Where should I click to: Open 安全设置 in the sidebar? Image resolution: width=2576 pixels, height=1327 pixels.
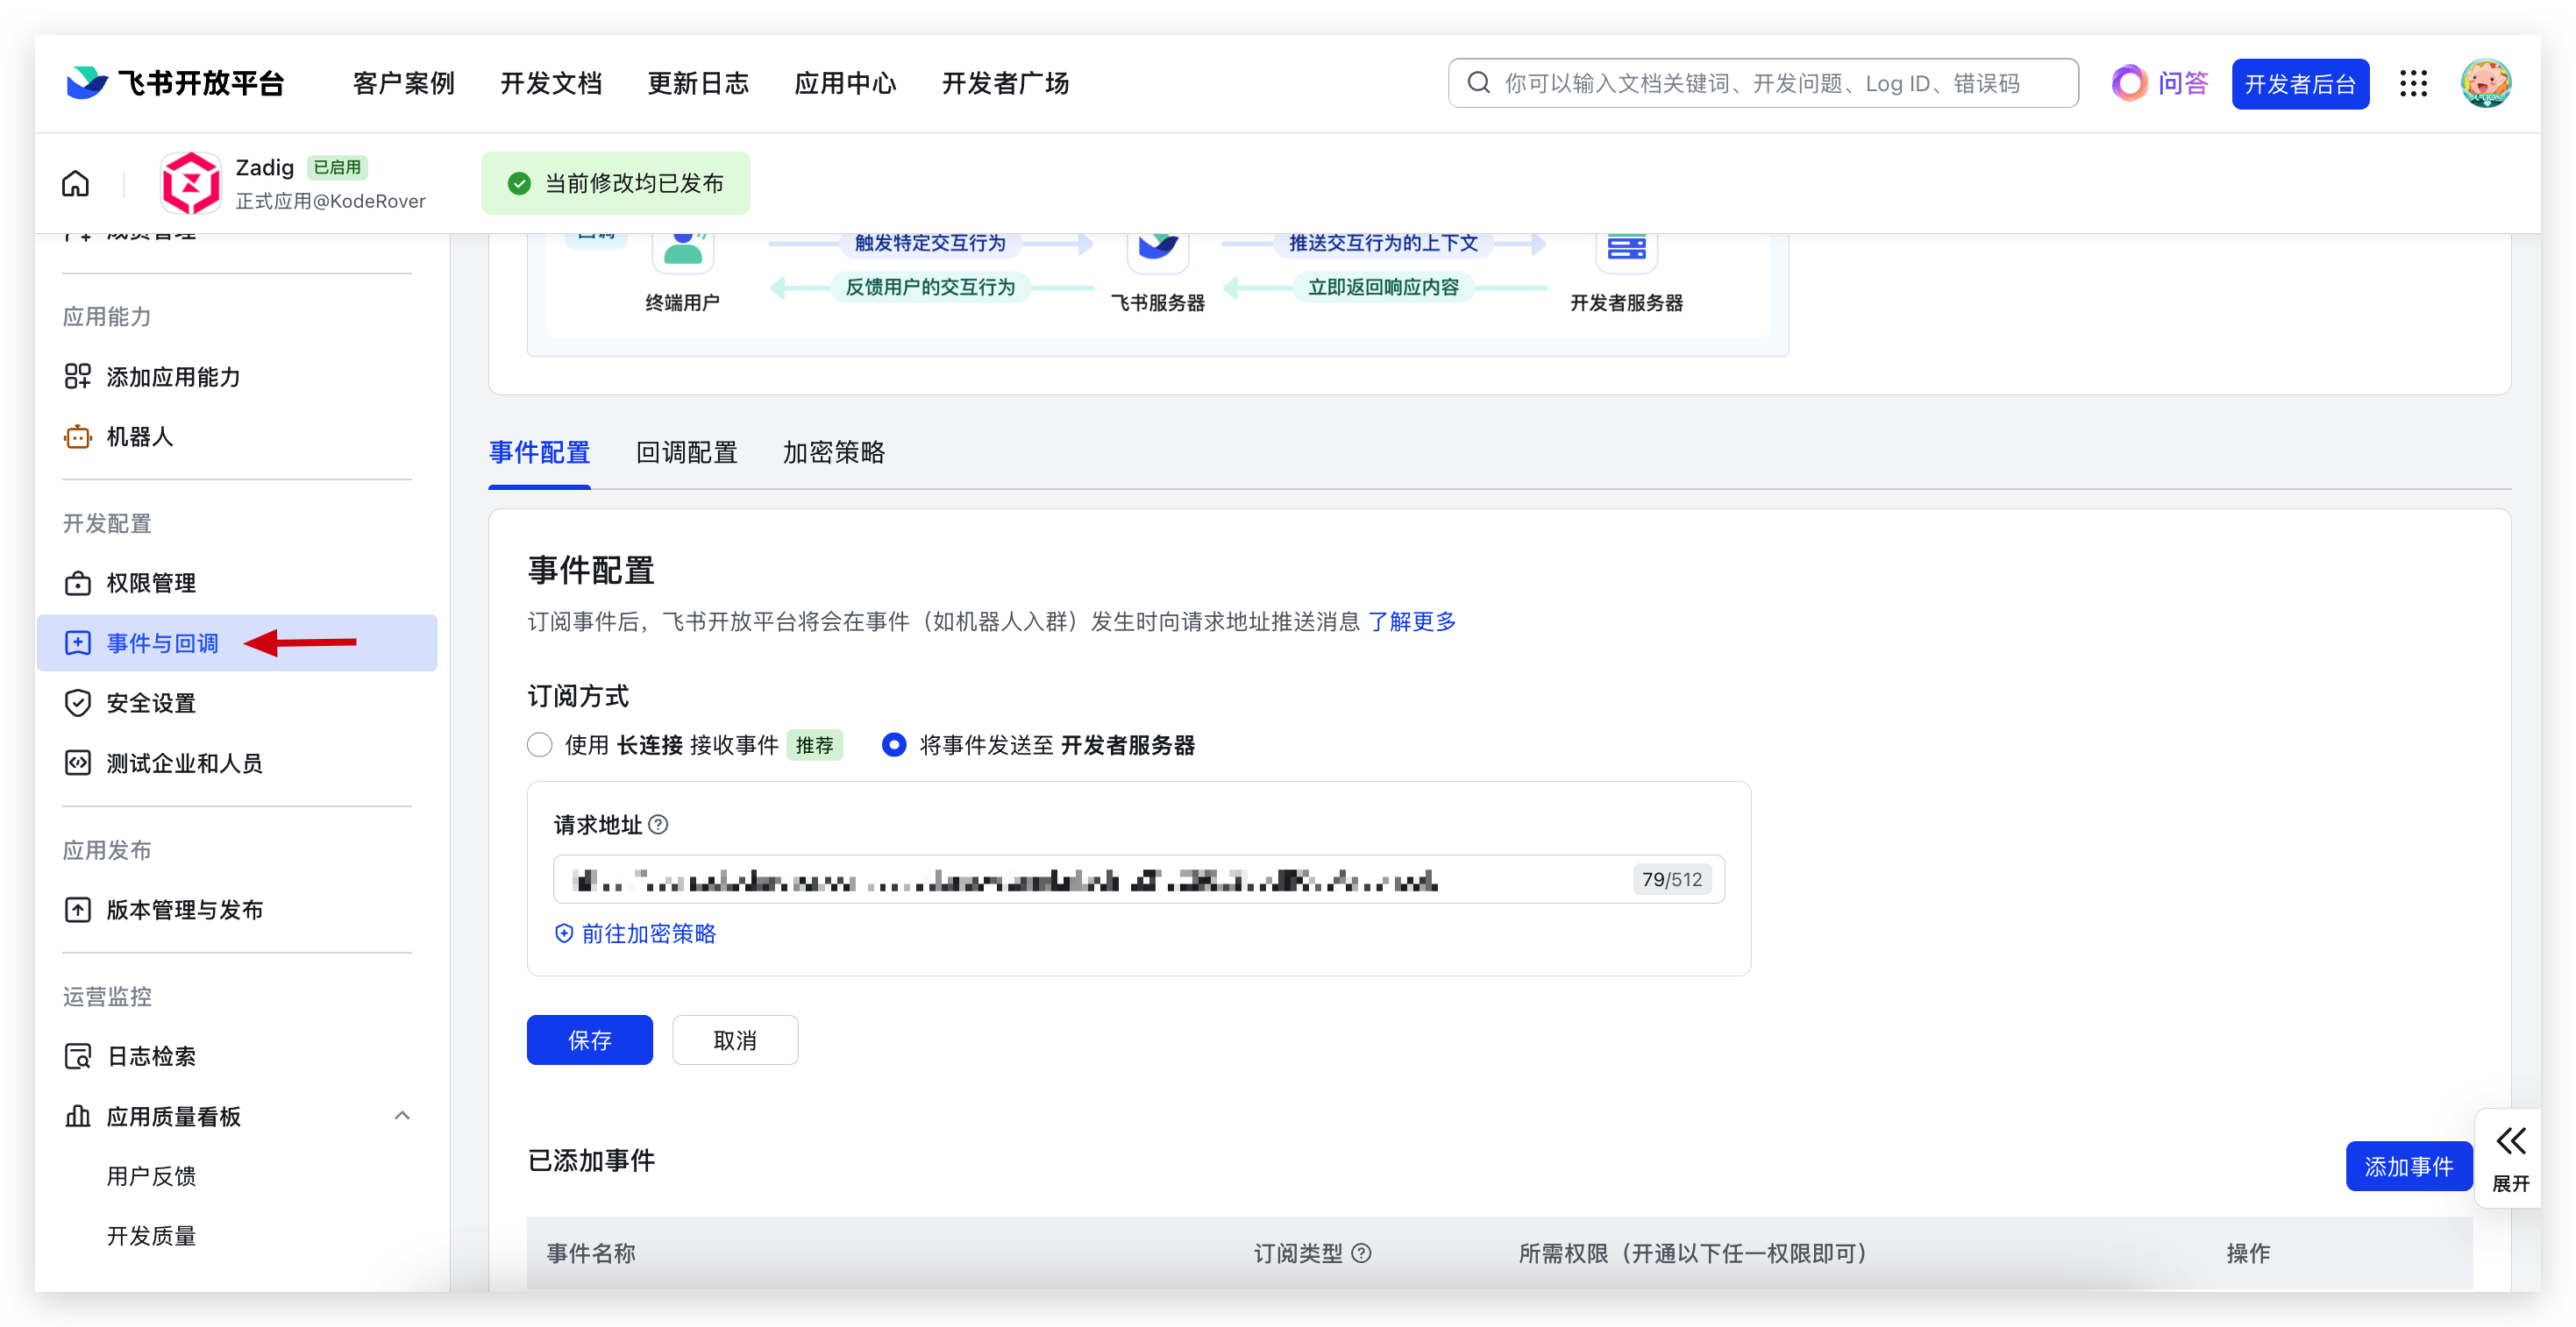point(150,703)
